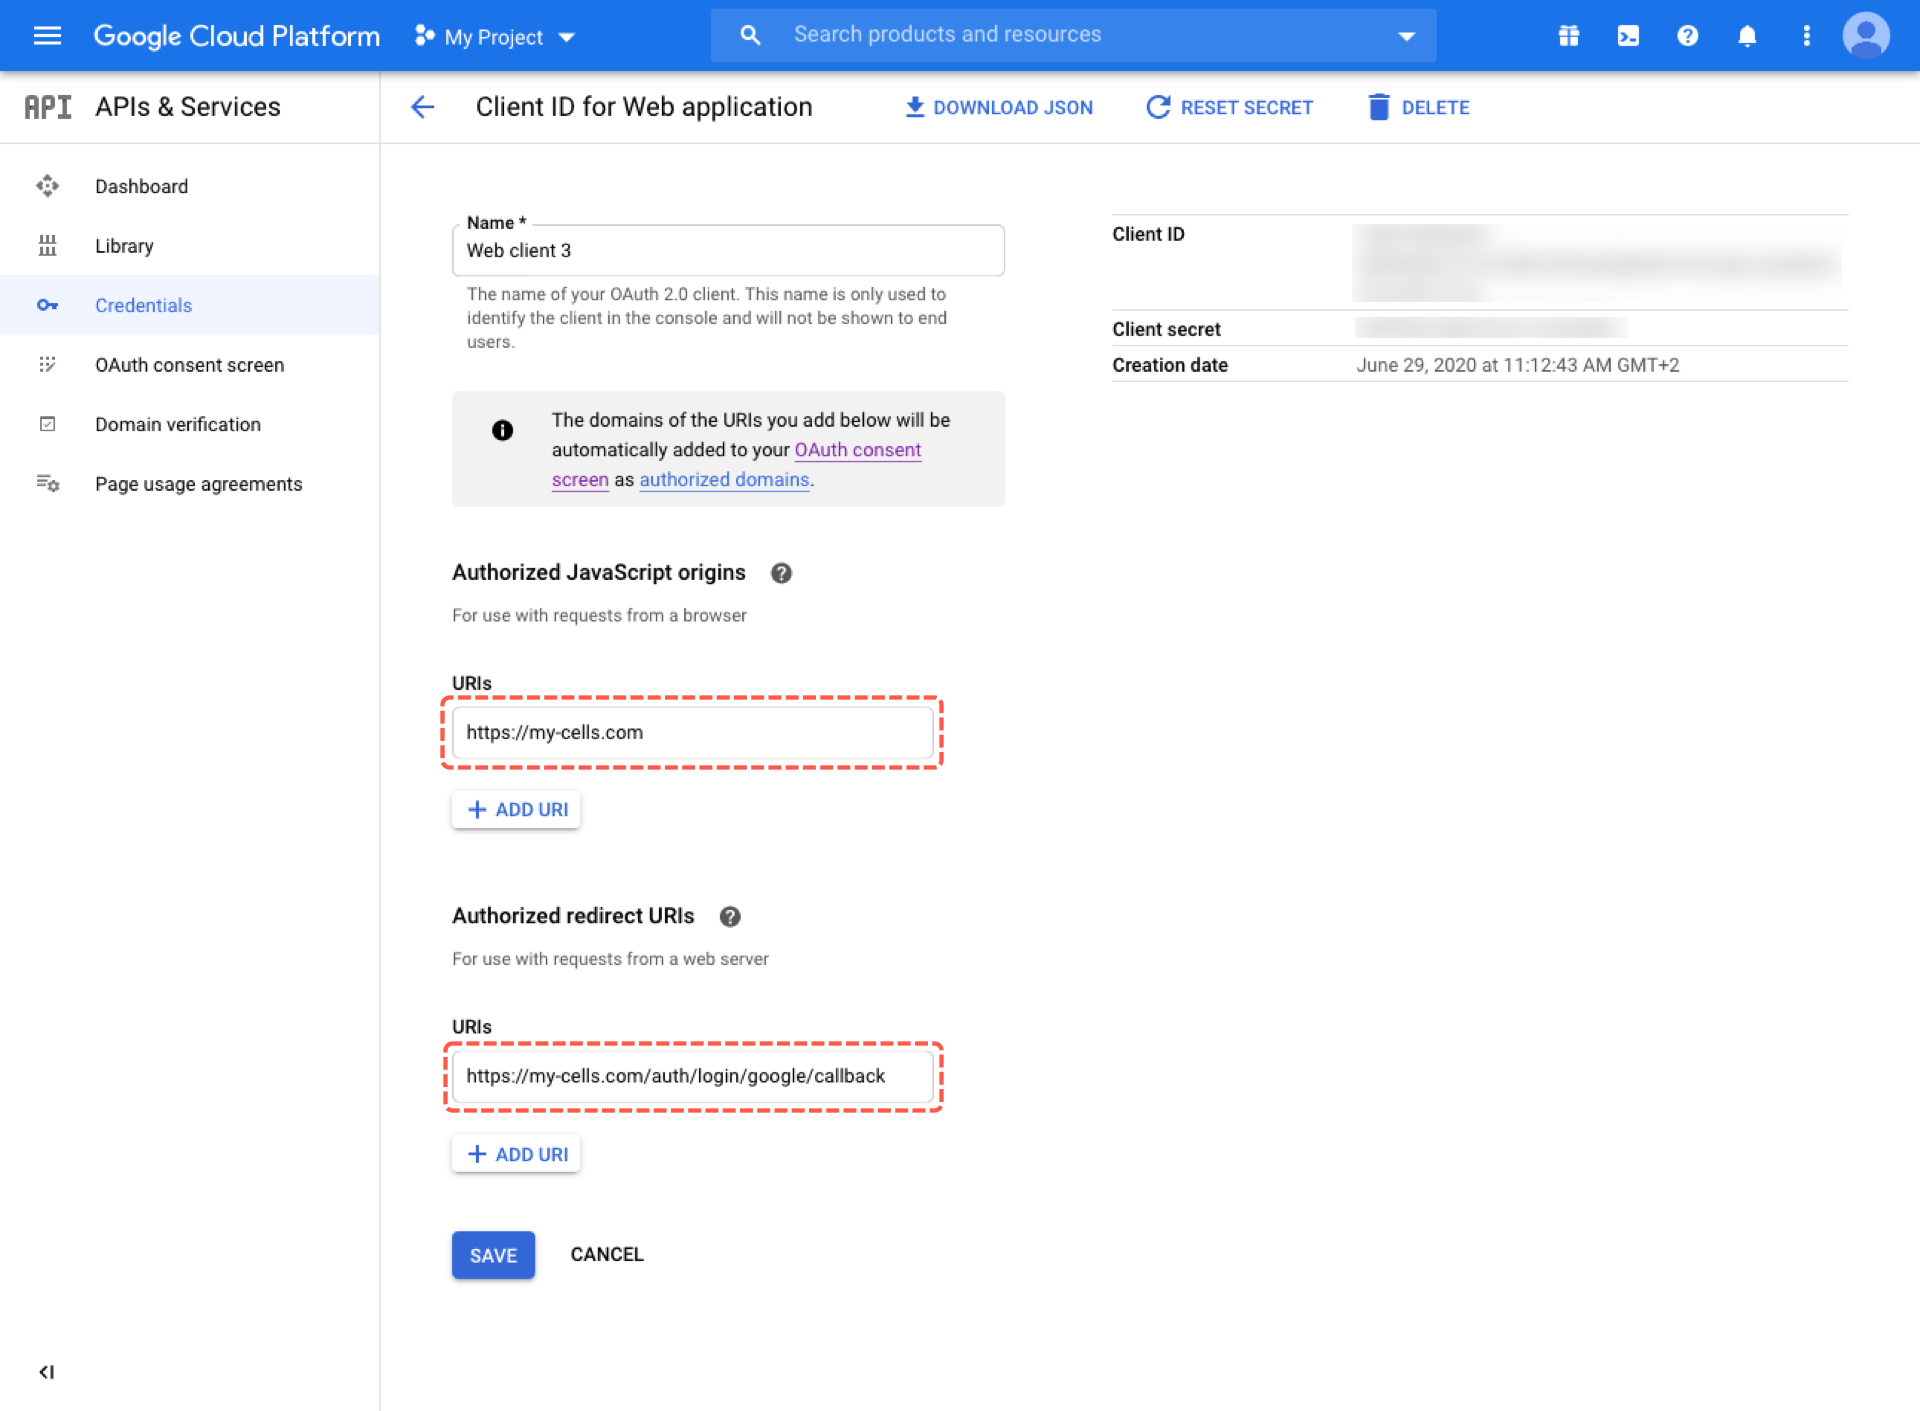Screen dimensions: 1920x1411
Task: Click the SAVE button
Action: [x=493, y=1255]
